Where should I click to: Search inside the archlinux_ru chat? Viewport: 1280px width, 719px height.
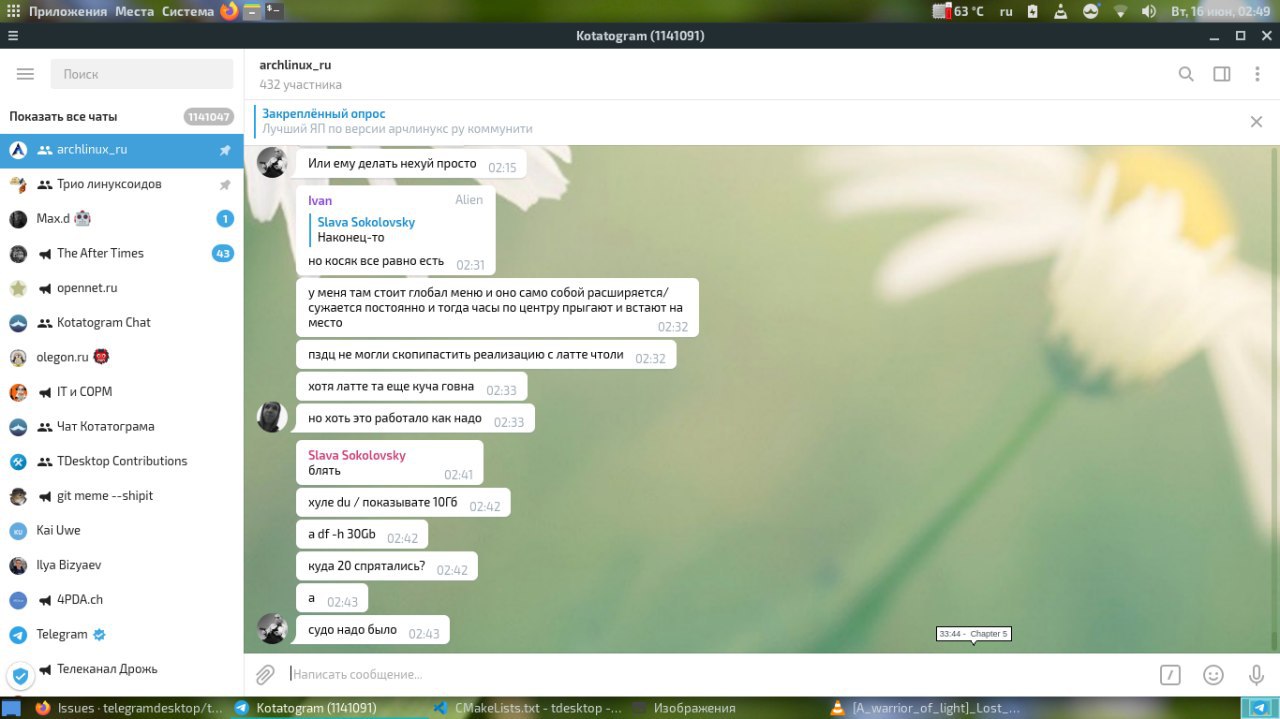tap(1186, 74)
